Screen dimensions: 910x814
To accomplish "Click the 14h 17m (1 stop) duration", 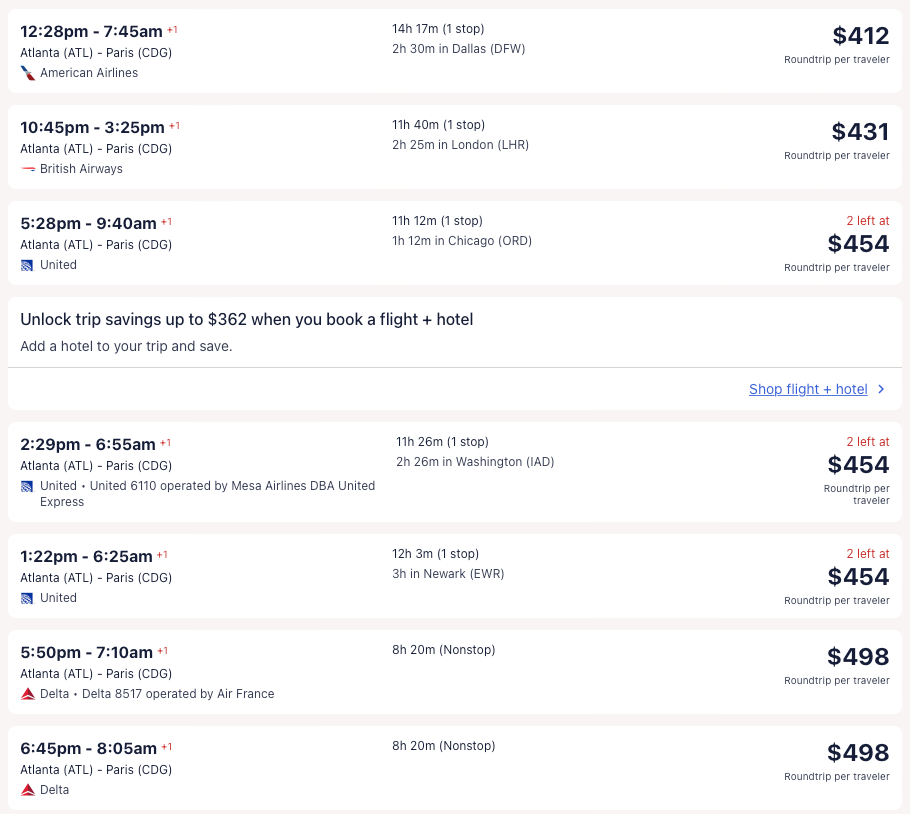I will 438,29.
